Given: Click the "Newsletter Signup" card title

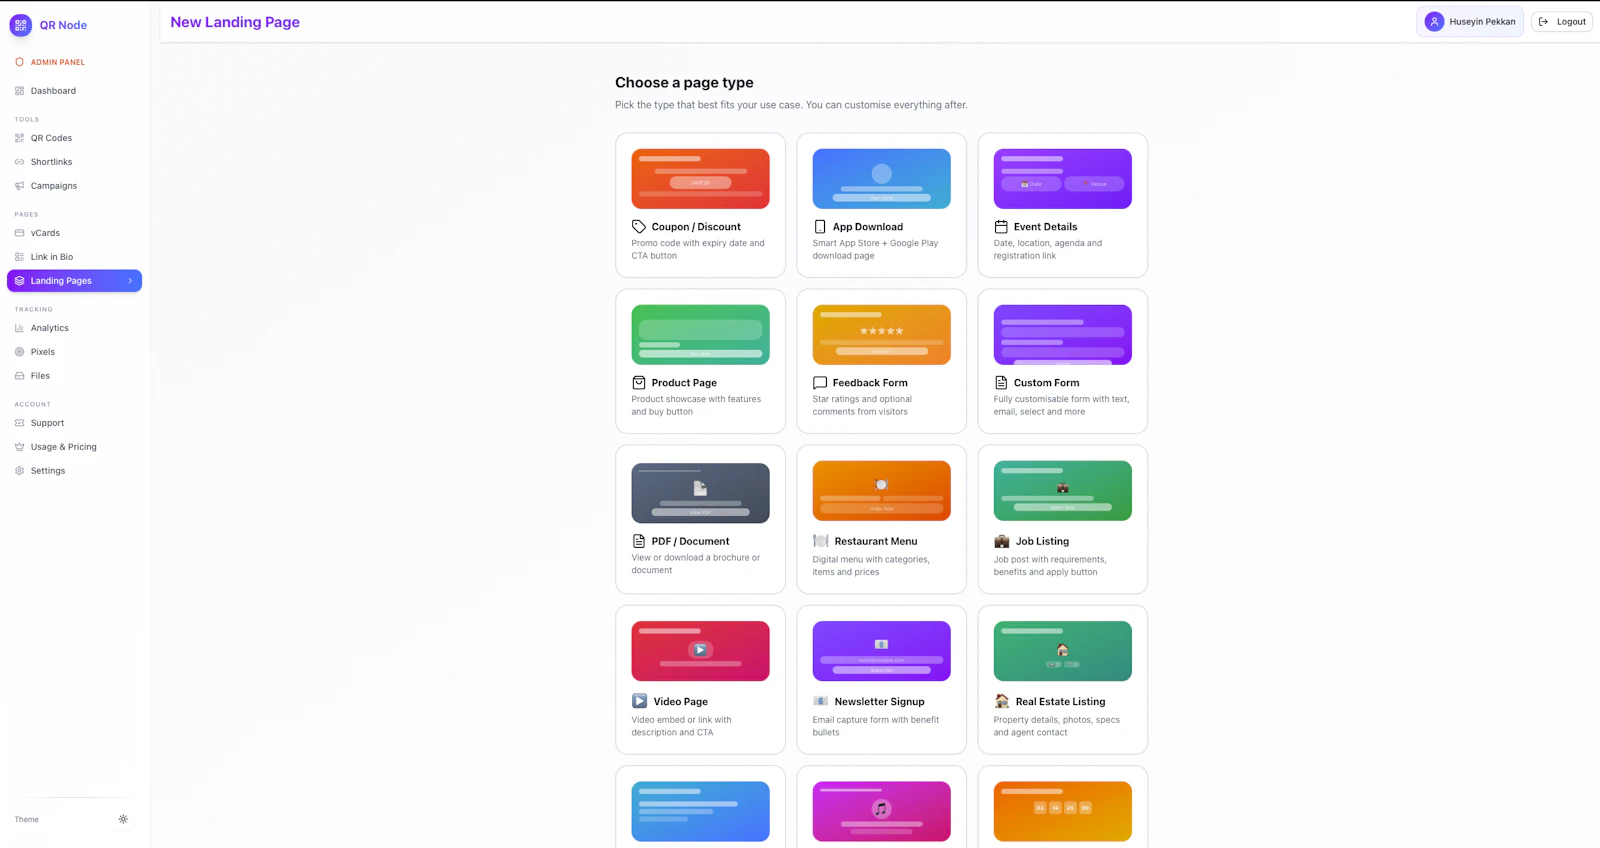Looking at the screenshot, I should [x=880, y=702].
